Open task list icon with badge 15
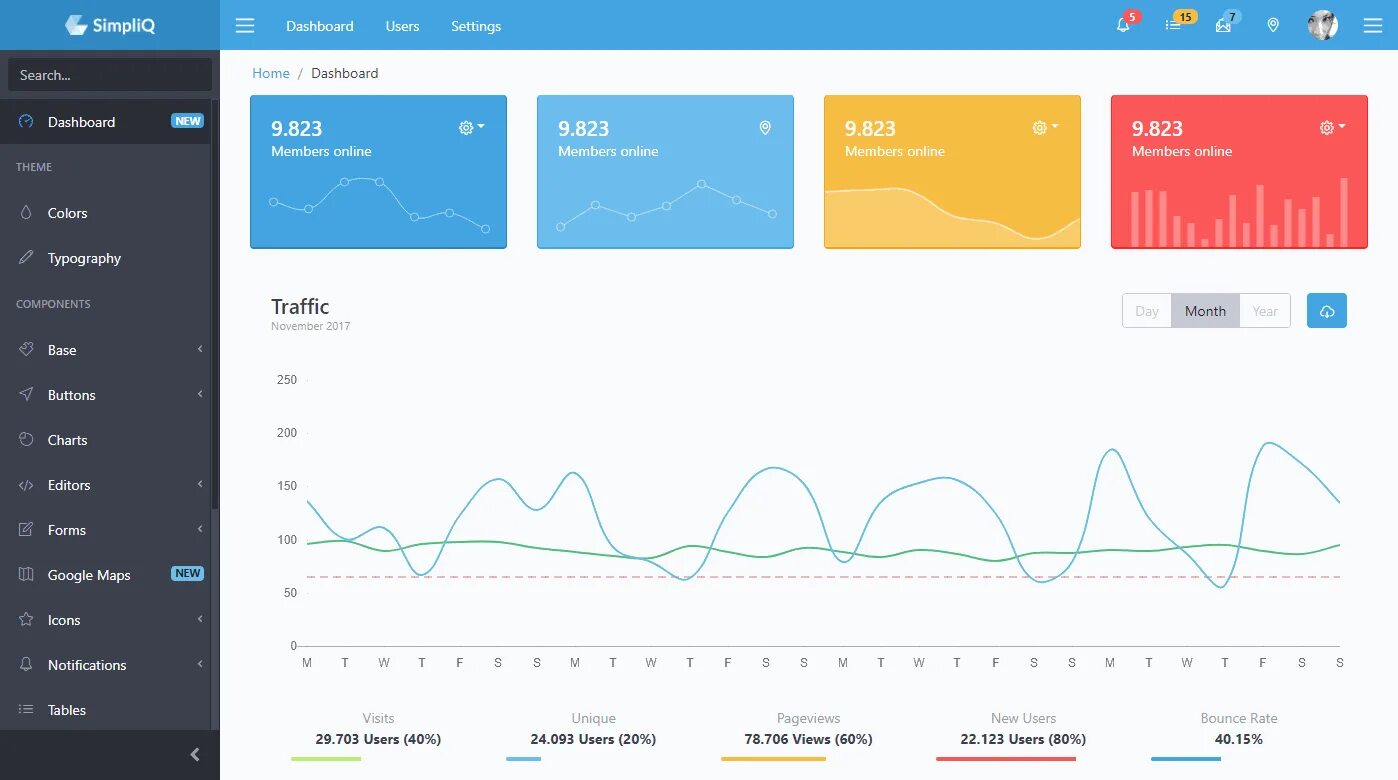The image size is (1398, 780). tap(1173, 26)
